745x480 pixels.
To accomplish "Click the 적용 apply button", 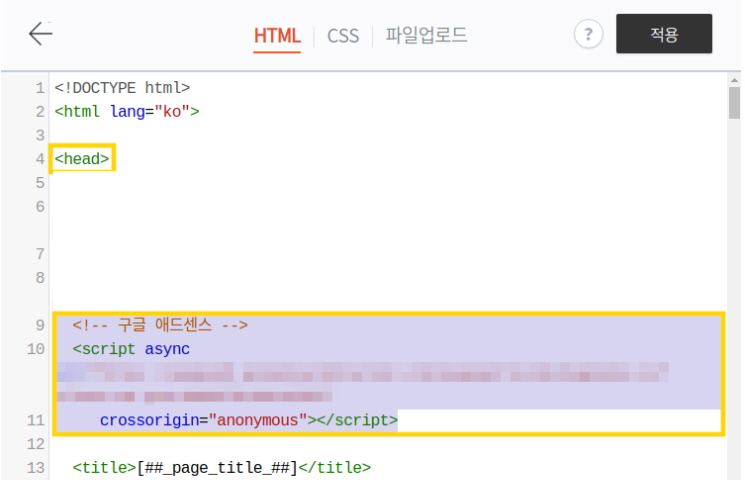I will point(664,34).
